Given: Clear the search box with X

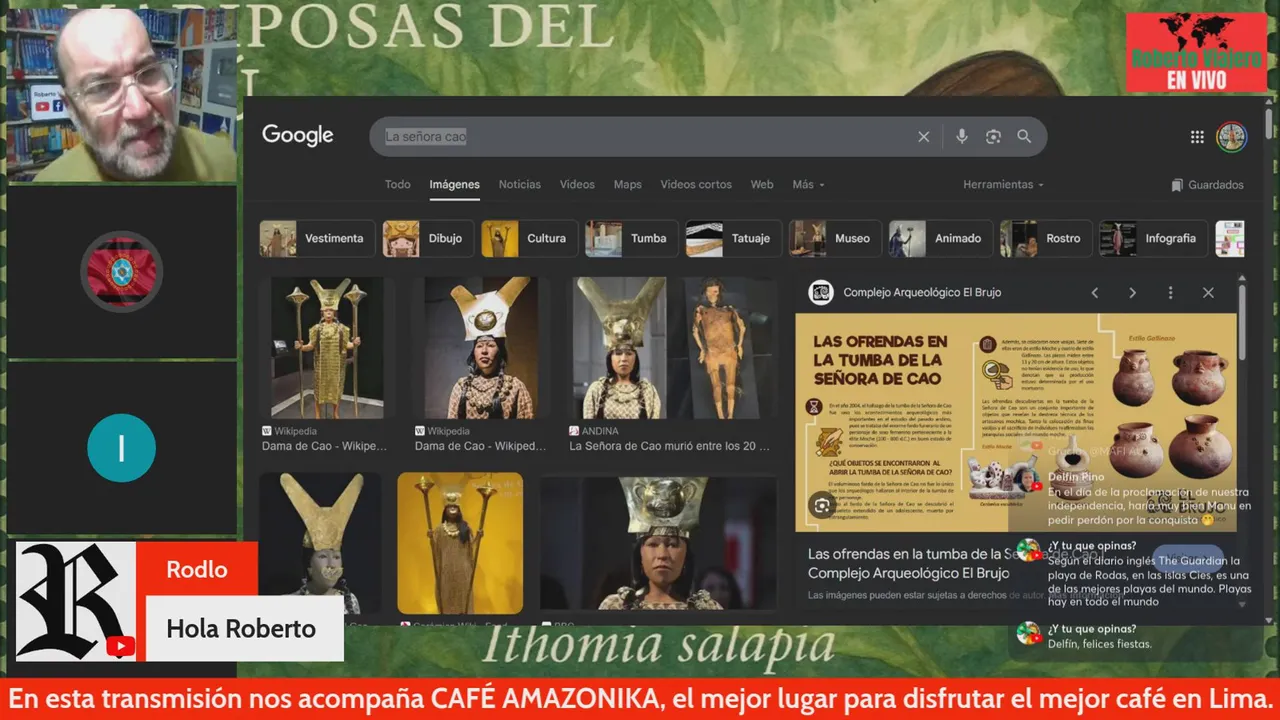Looking at the screenshot, I should pyautogui.click(x=924, y=136).
